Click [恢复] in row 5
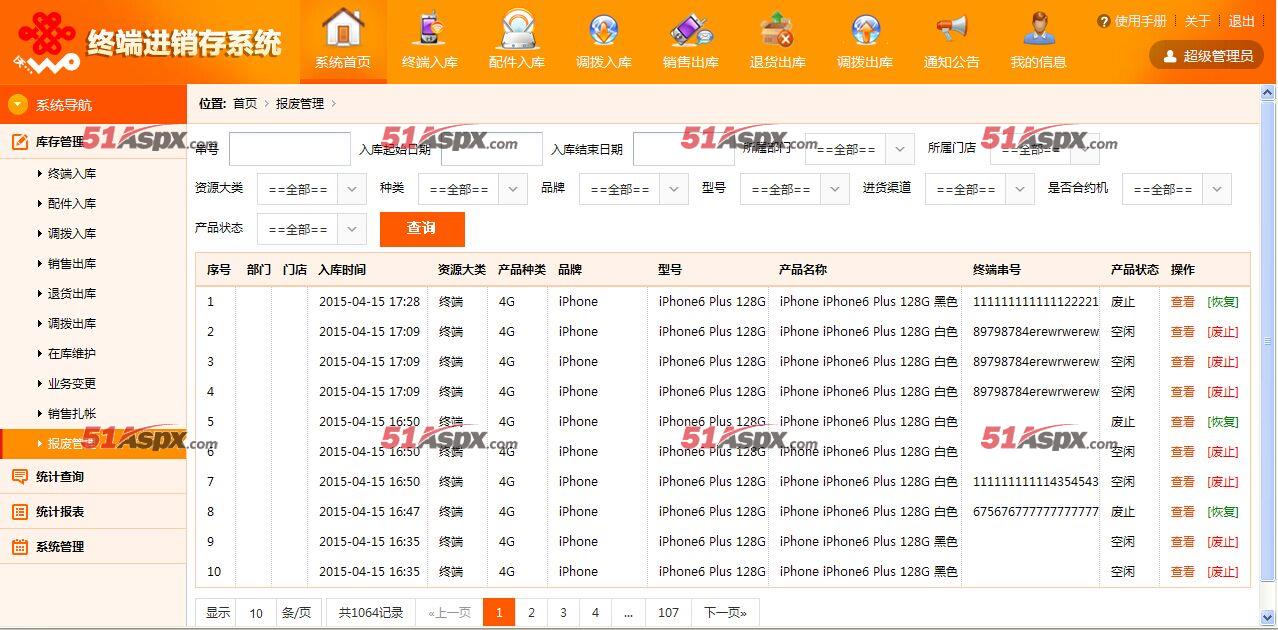Image resolution: width=1278 pixels, height=630 pixels. click(1223, 422)
